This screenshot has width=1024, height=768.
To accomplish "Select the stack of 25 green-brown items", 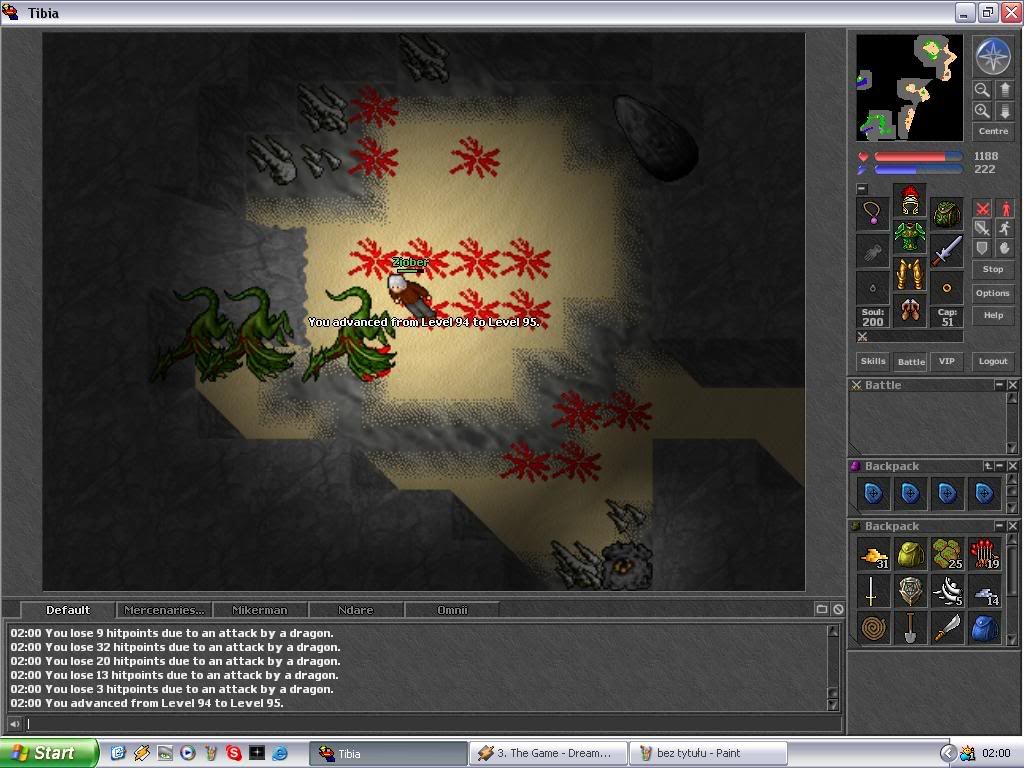I will [x=948, y=554].
